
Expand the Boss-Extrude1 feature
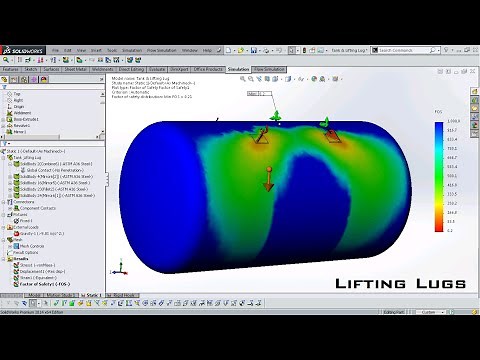tap(4, 119)
